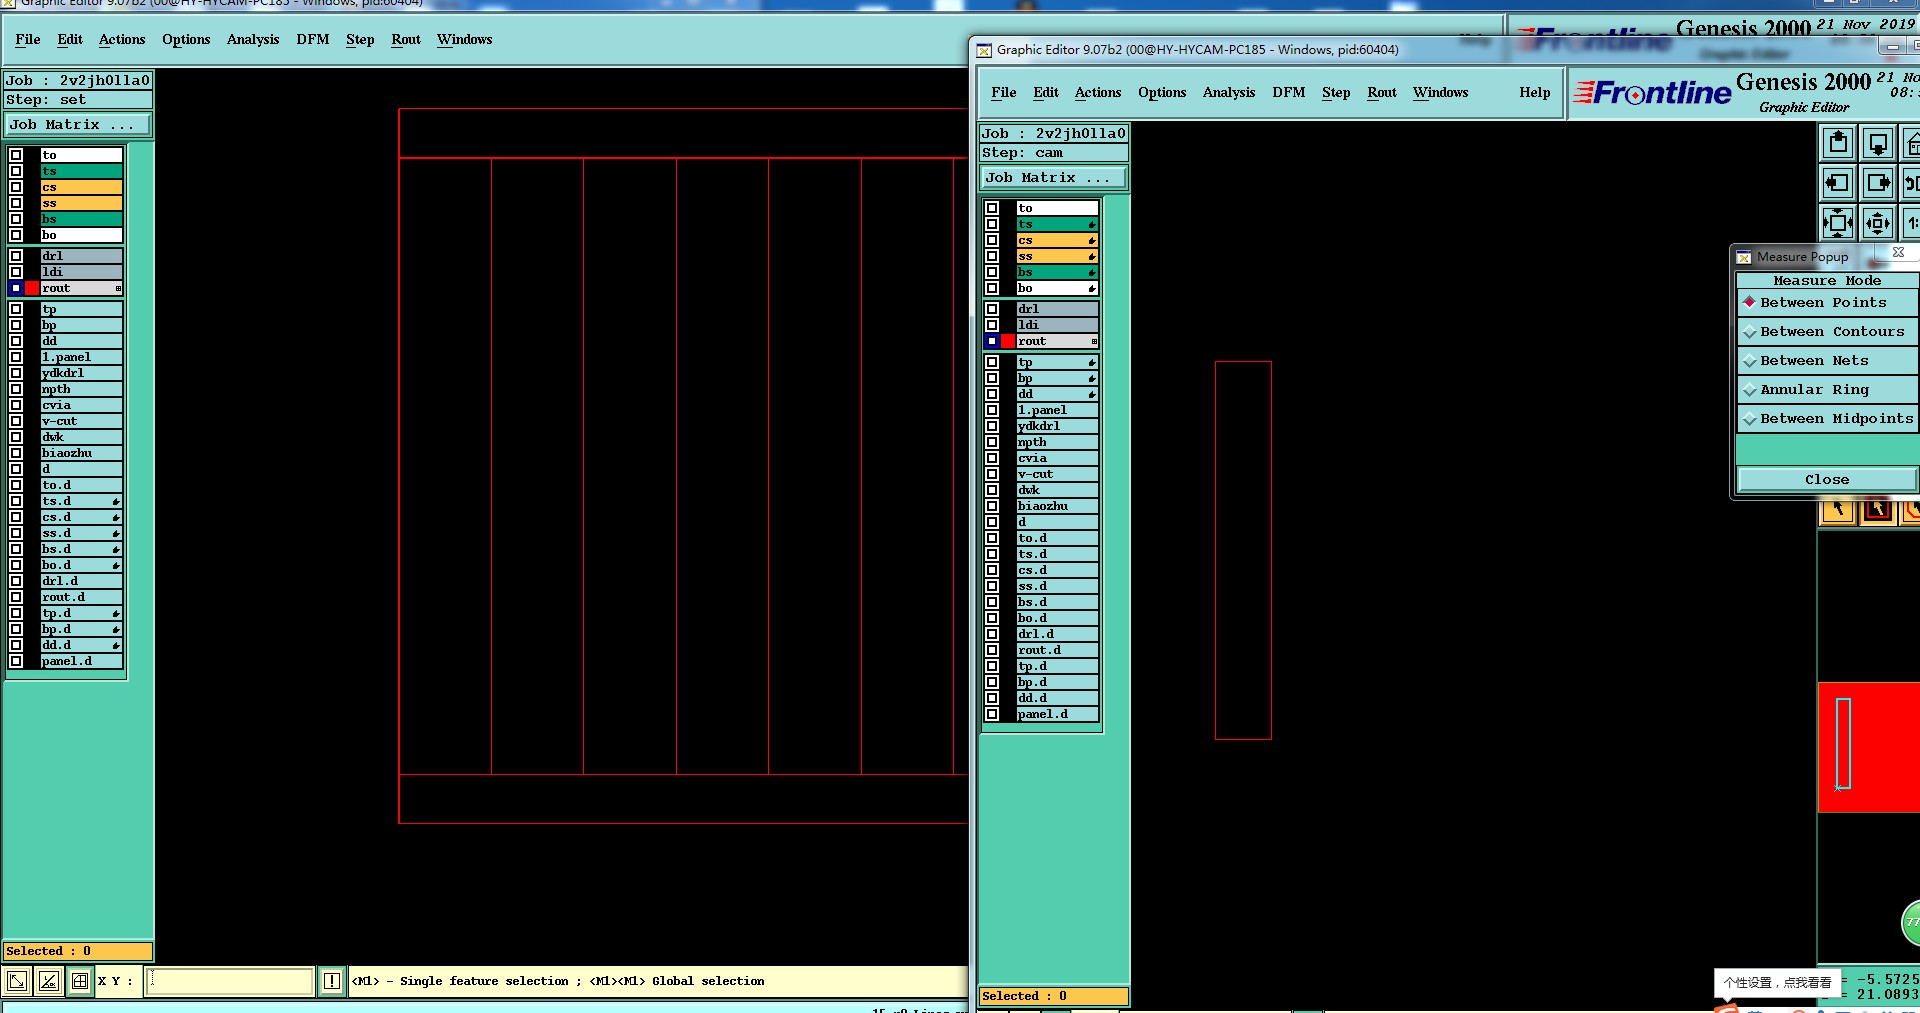This screenshot has height=1013, width=1920.
Task: Select Between Midpoints measure mode
Action: coord(1827,418)
